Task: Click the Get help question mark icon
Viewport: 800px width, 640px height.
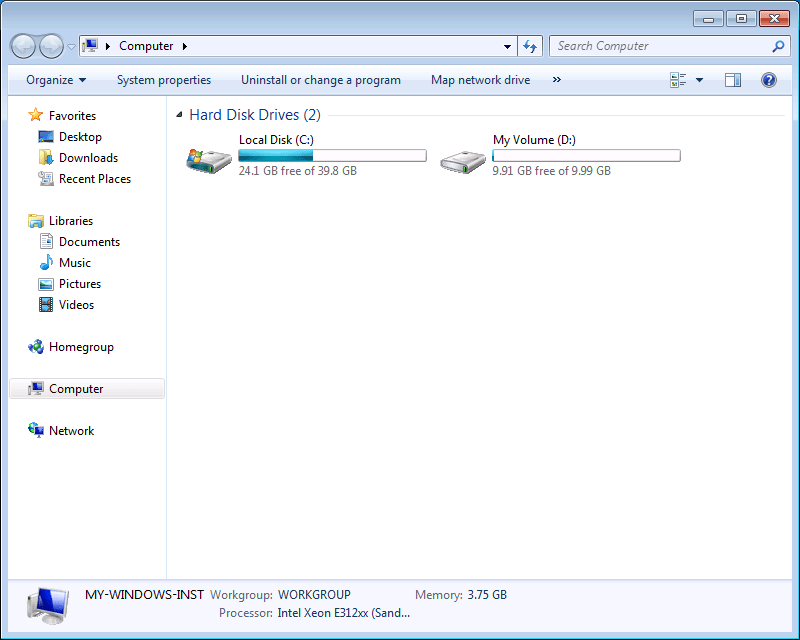Action: click(769, 80)
